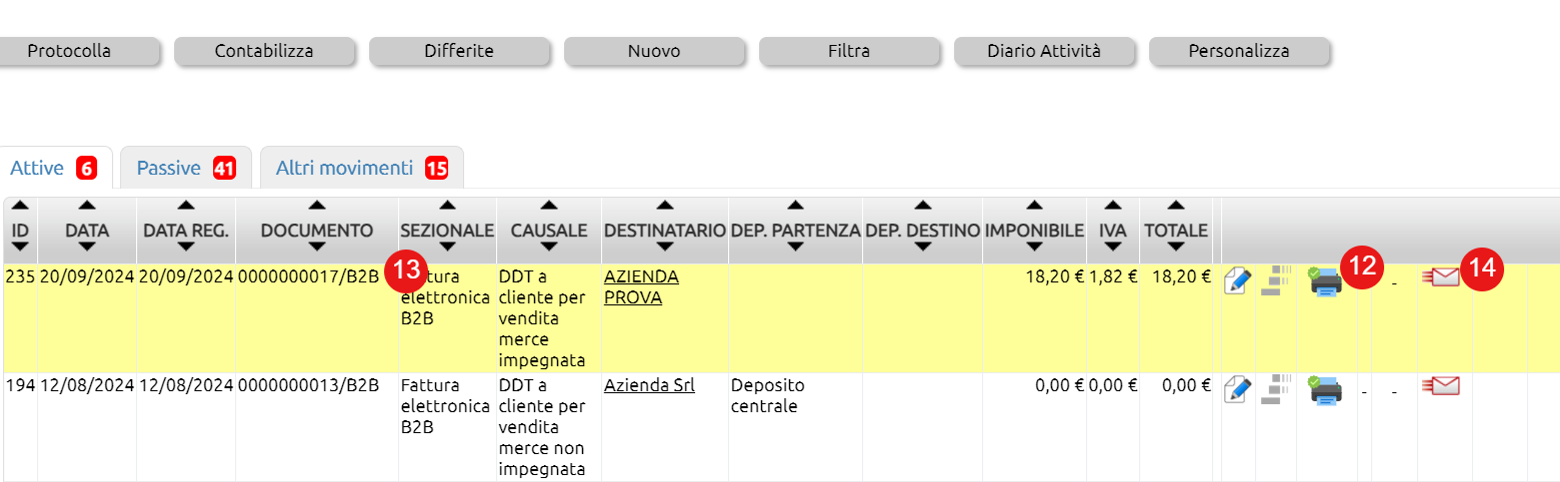Image resolution: width=1560 pixels, height=482 pixels.
Task: Print the Azienda Srl document row
Action: (x=1326, y=390)
